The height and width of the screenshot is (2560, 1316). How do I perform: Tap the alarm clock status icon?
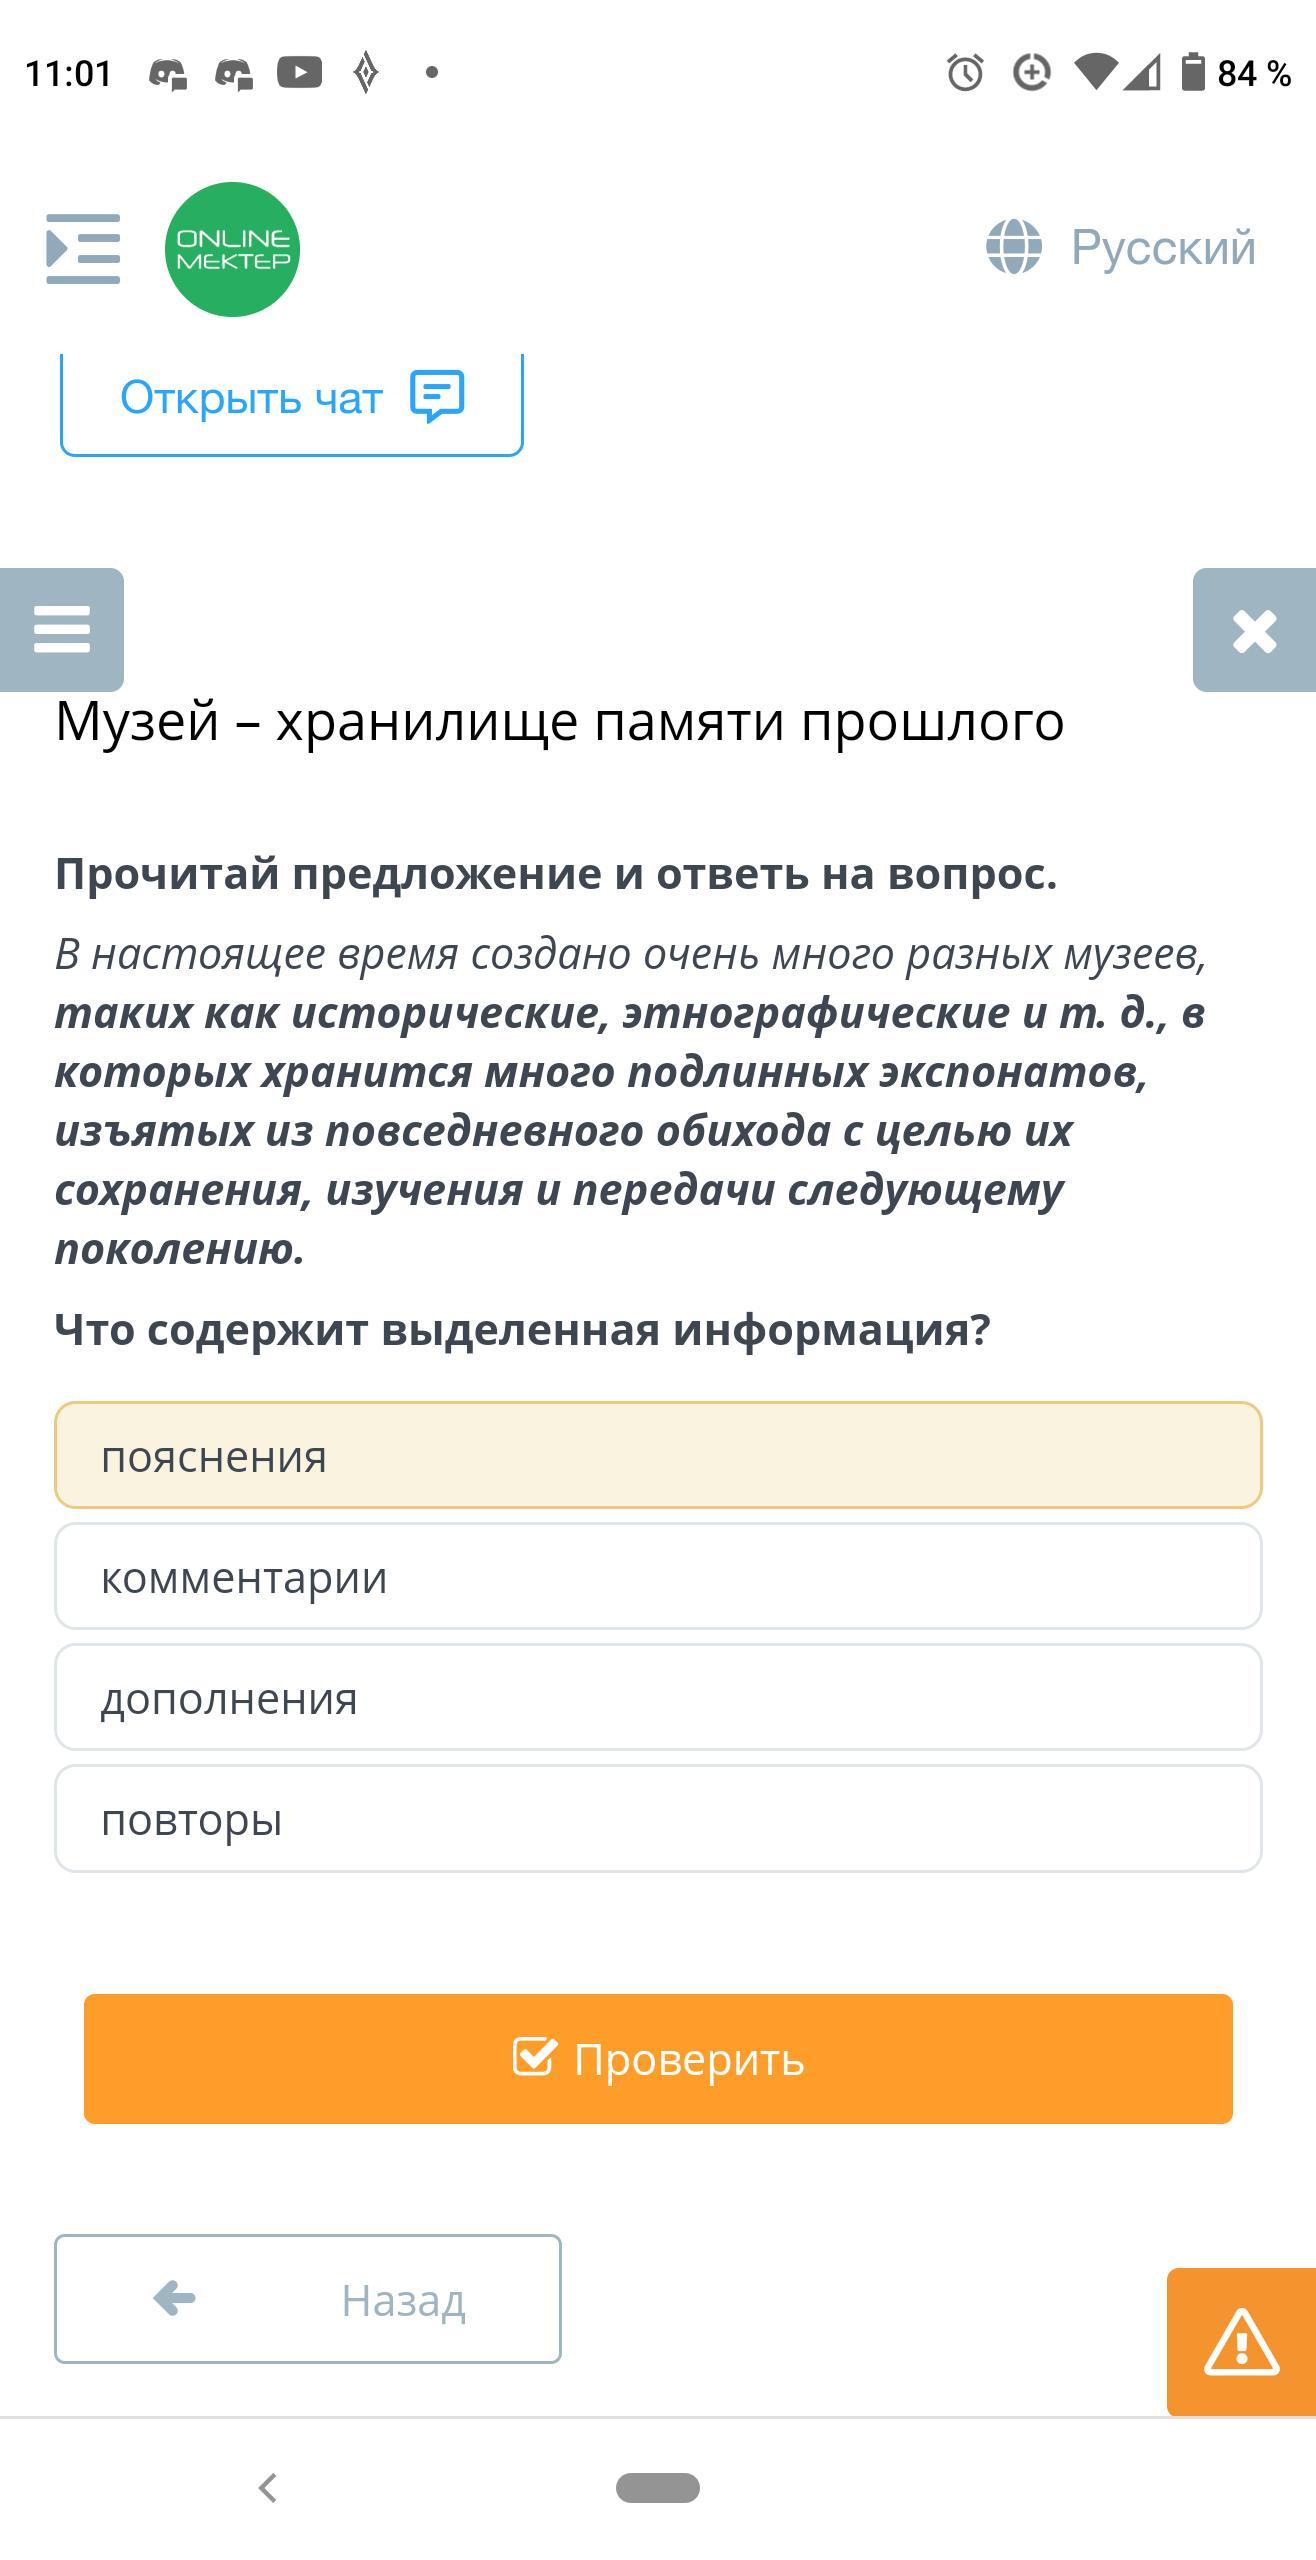coord(965,73)
